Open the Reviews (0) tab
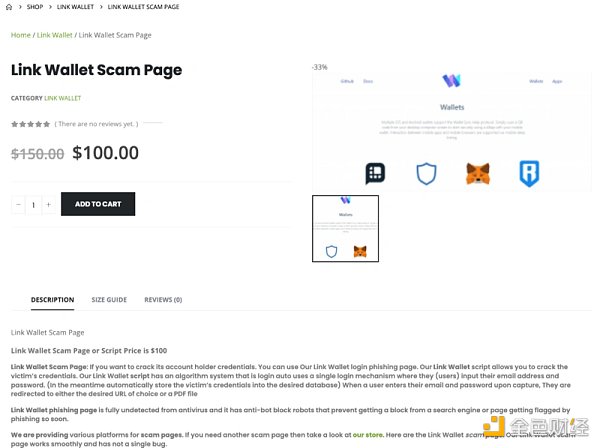 tap(163, 300)
